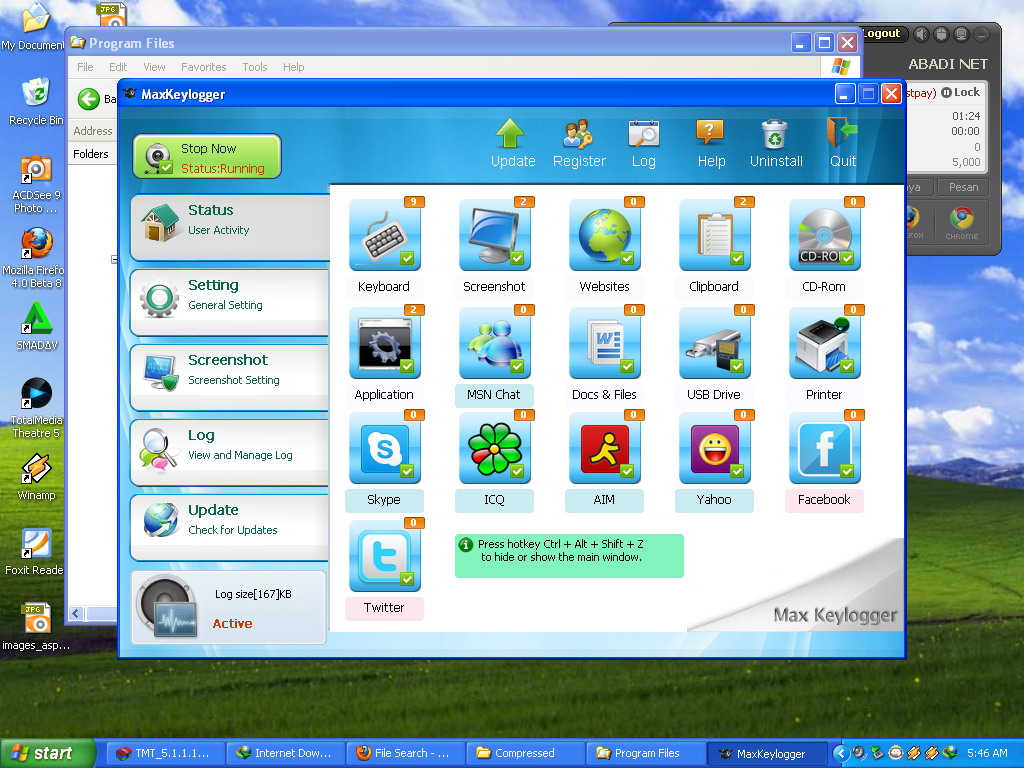Click Back arrow in Program Files window
This screenshot has width=1024, height=768.
(x=89, y=99)
